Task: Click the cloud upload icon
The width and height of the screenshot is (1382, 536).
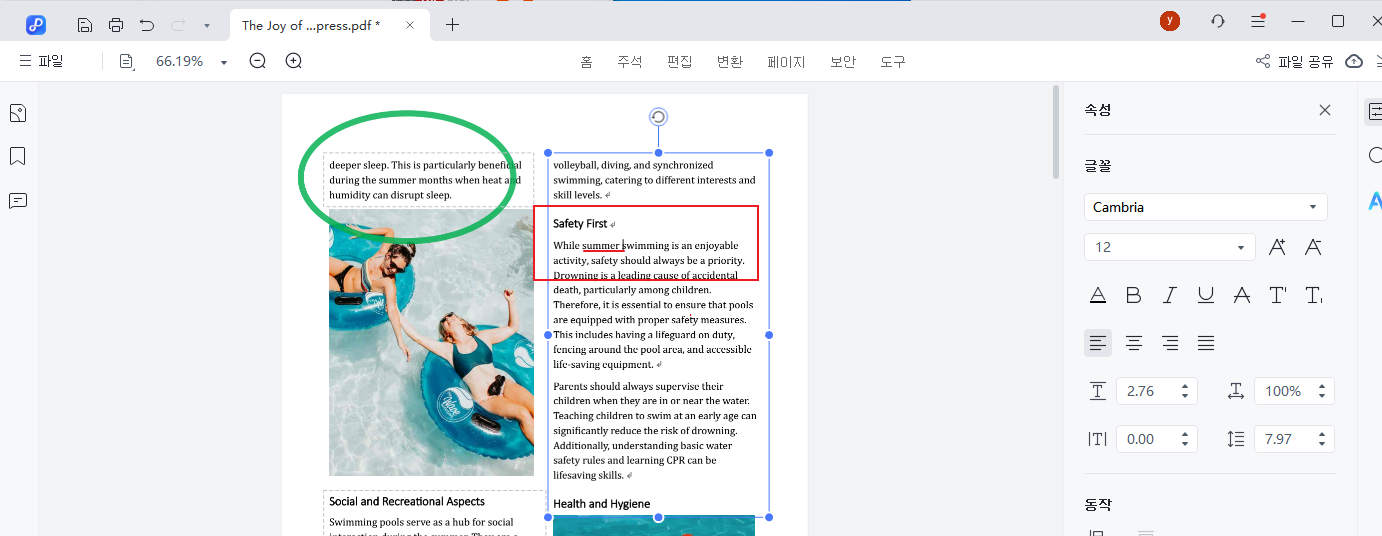Action: click(x=1354, y=62)
